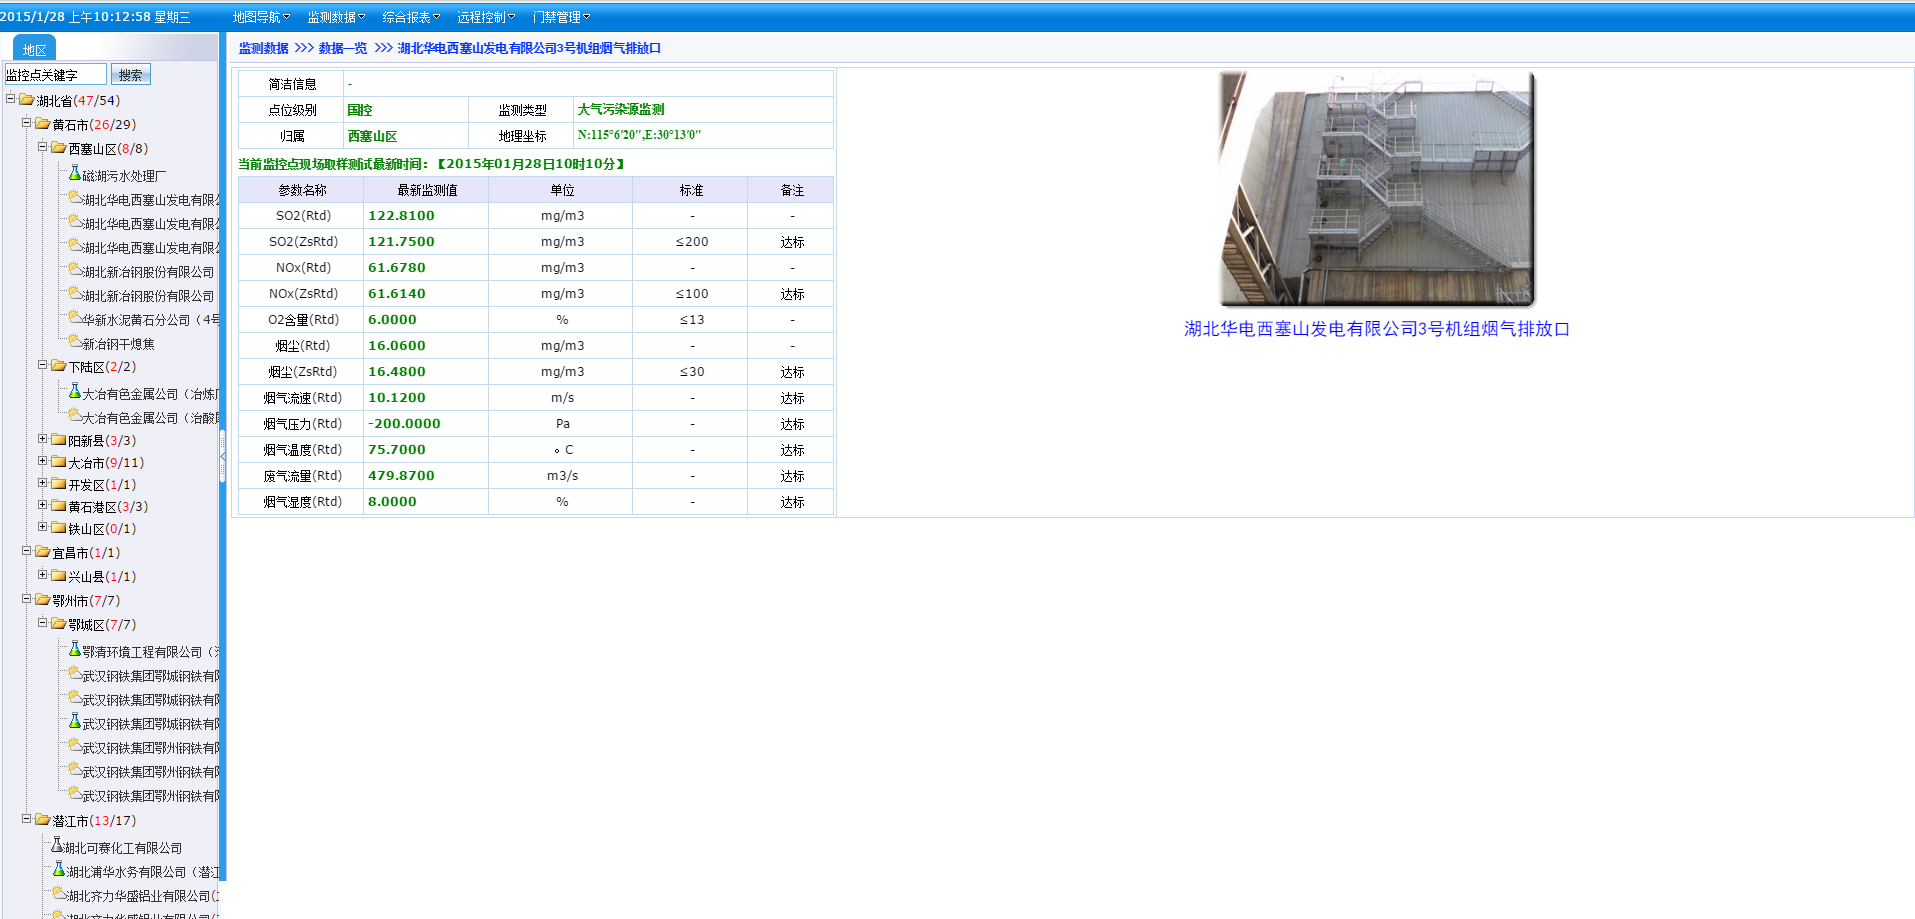Click the 湖北省 folder icon
Viewport: 1915px width, 919px height.
pos(27,100)
